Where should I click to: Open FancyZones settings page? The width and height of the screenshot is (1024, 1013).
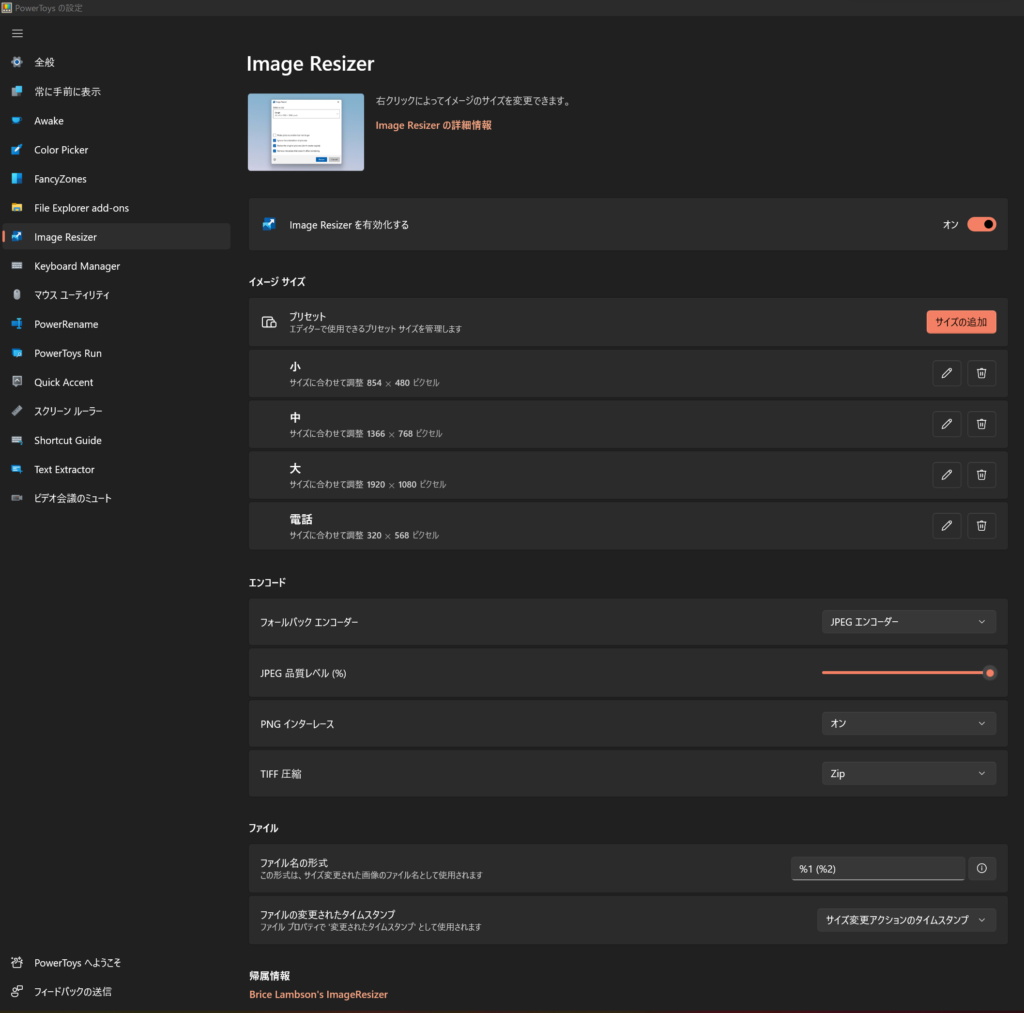[x=116, y=178]
